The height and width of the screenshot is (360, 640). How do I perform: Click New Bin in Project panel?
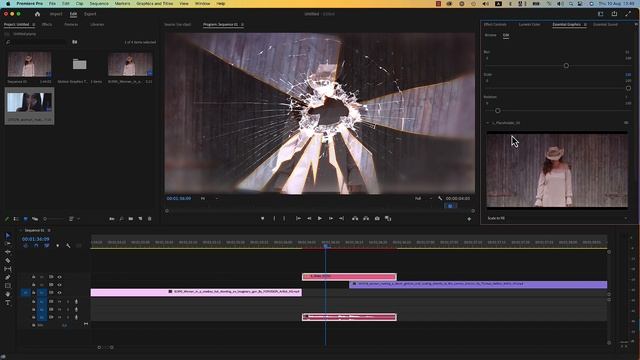(x=131, y=219)
